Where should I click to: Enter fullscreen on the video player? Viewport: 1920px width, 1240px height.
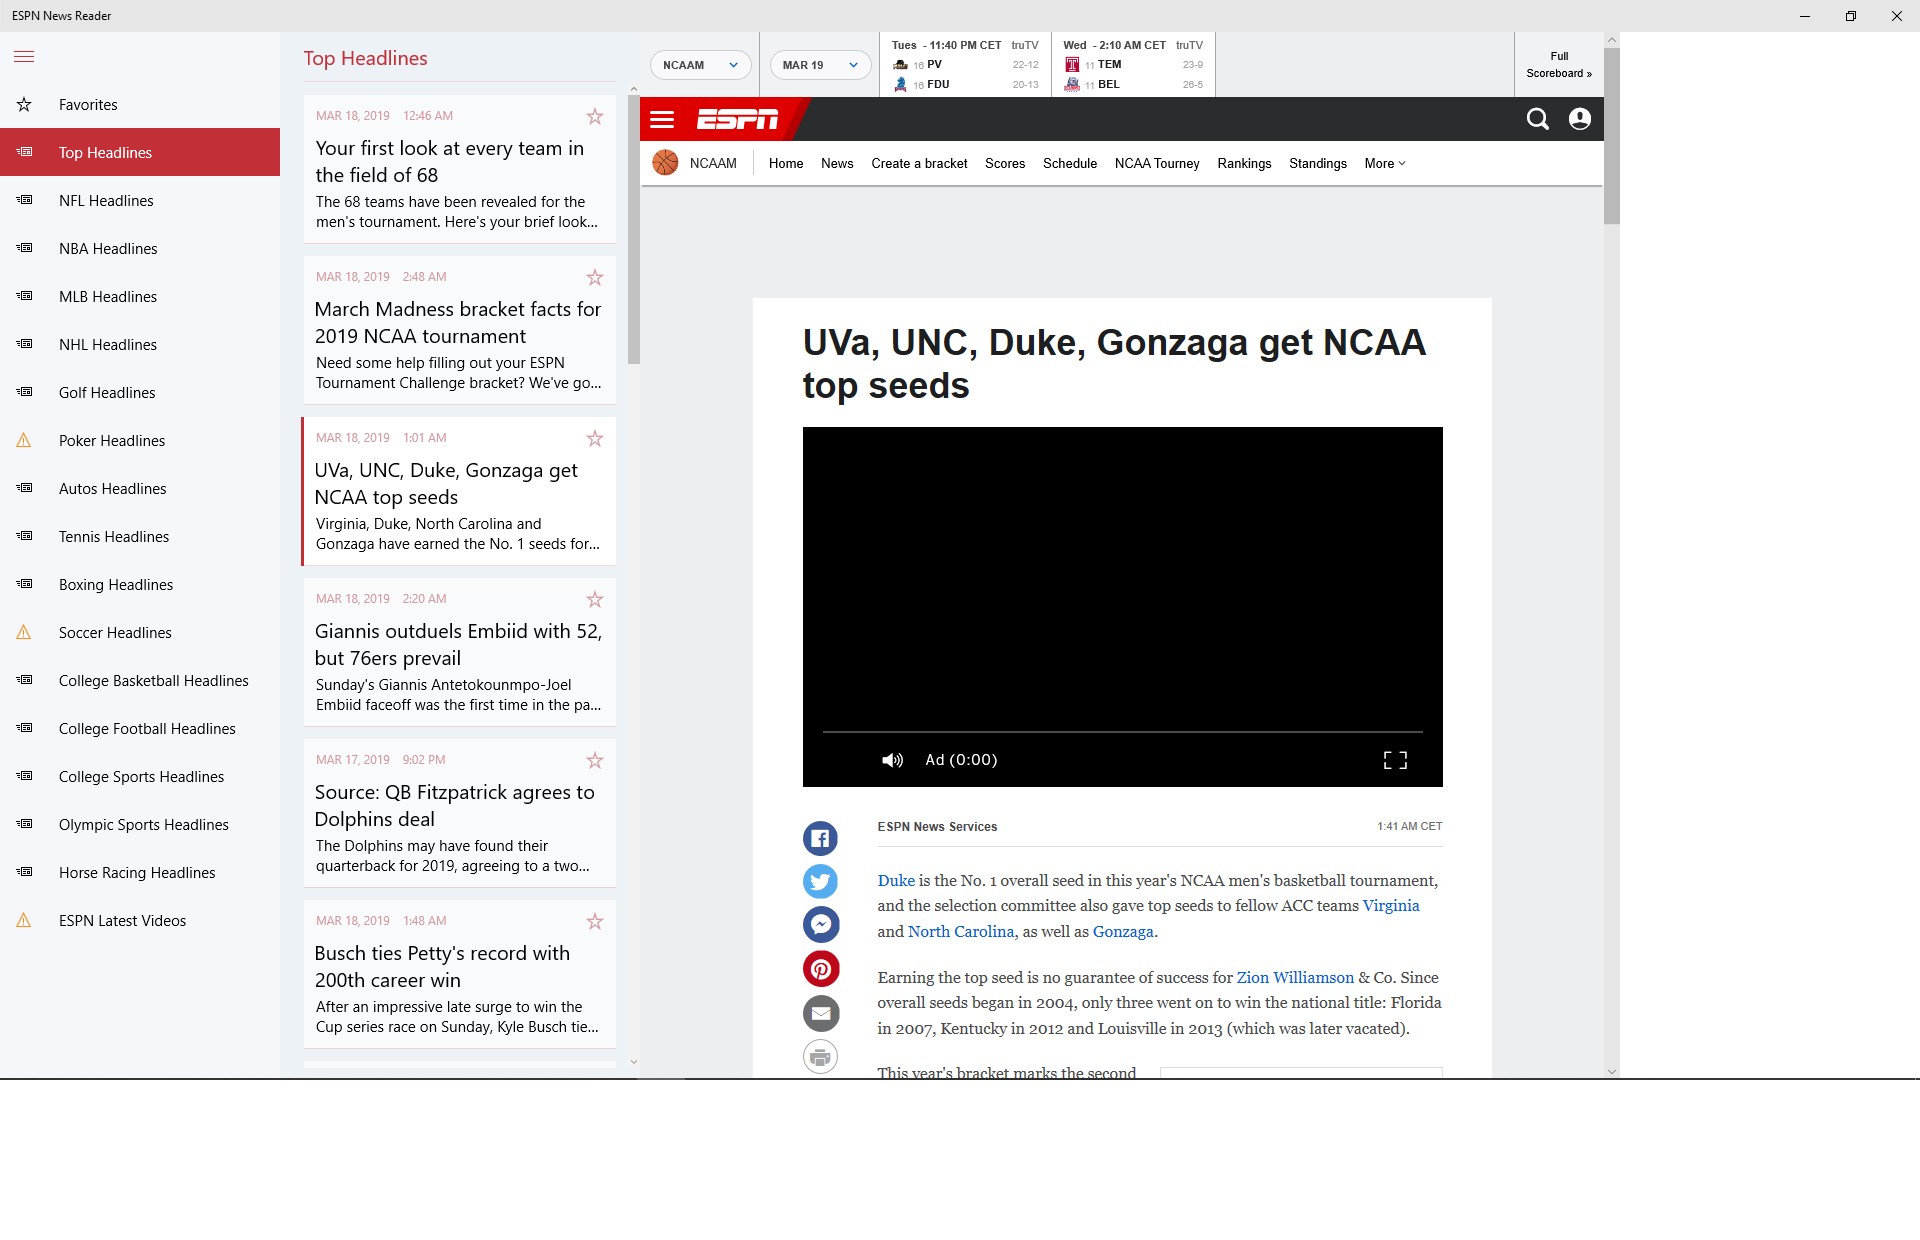(1395, 760)
